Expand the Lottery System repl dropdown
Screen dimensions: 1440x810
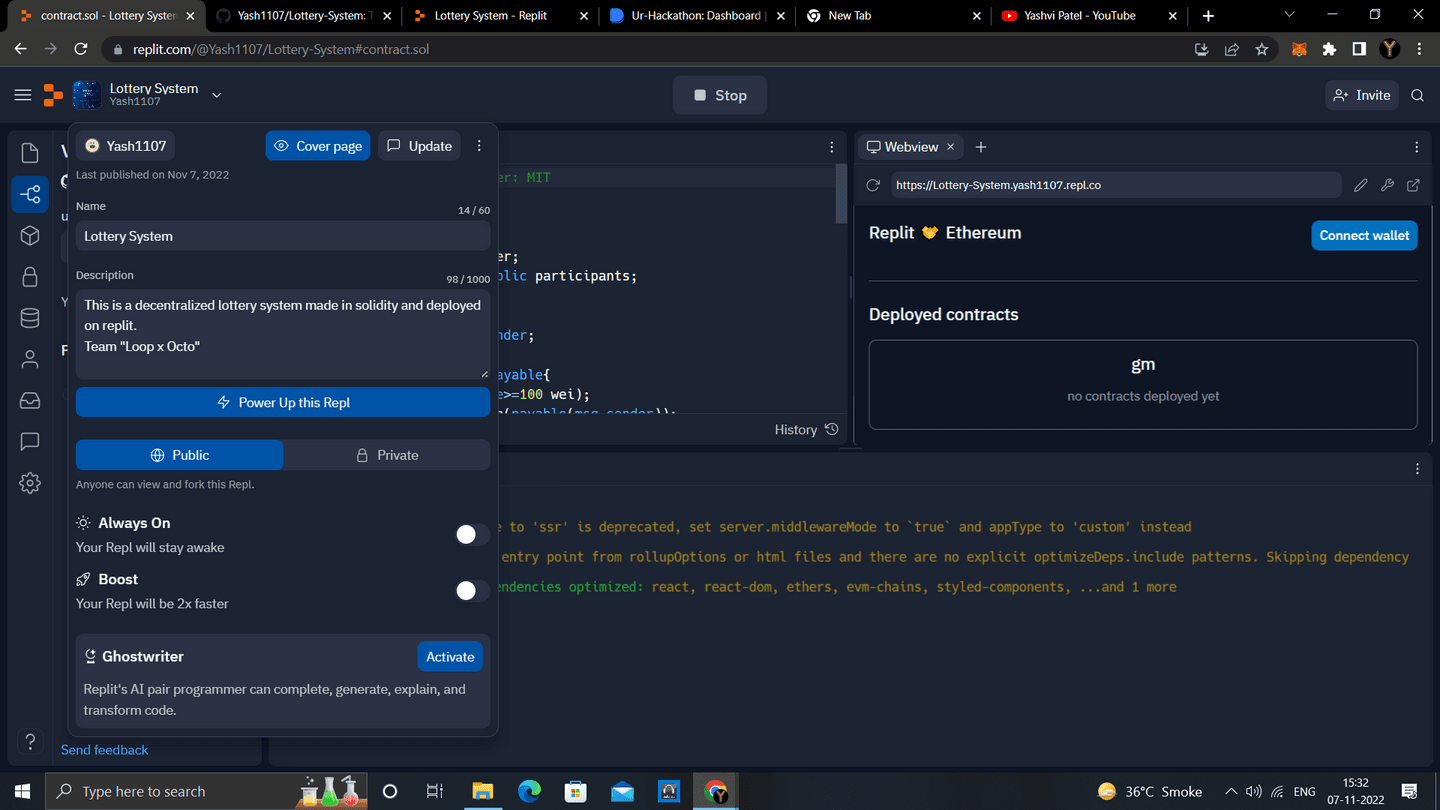click(x=217, y=95)
